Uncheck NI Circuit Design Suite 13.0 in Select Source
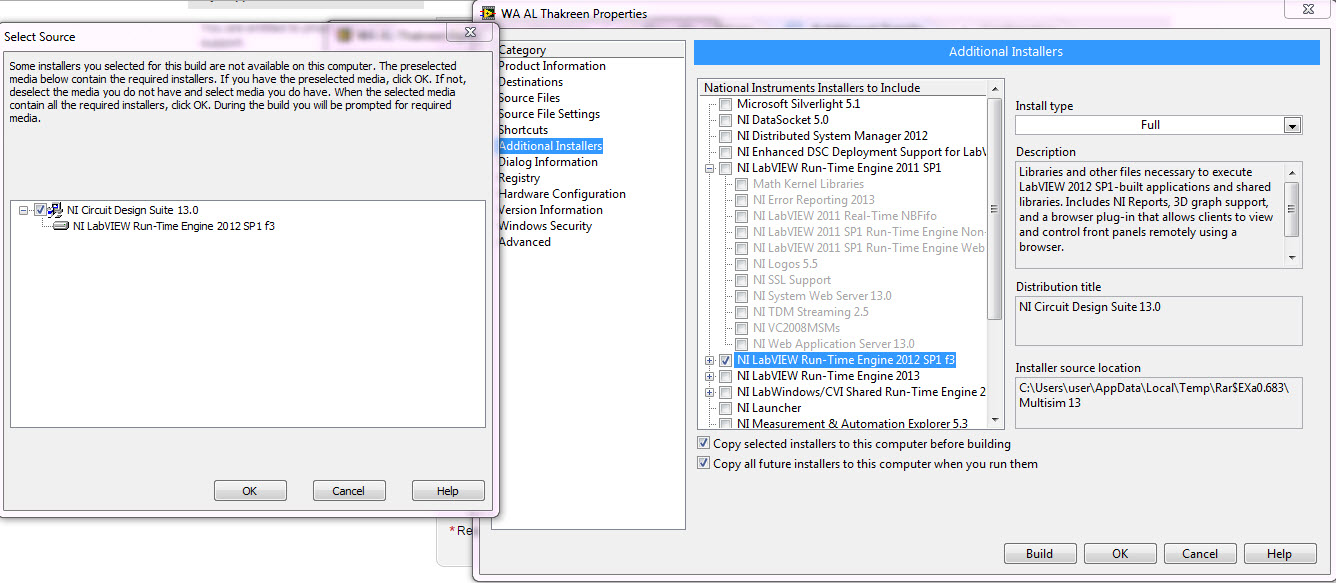 pos(40,210)
